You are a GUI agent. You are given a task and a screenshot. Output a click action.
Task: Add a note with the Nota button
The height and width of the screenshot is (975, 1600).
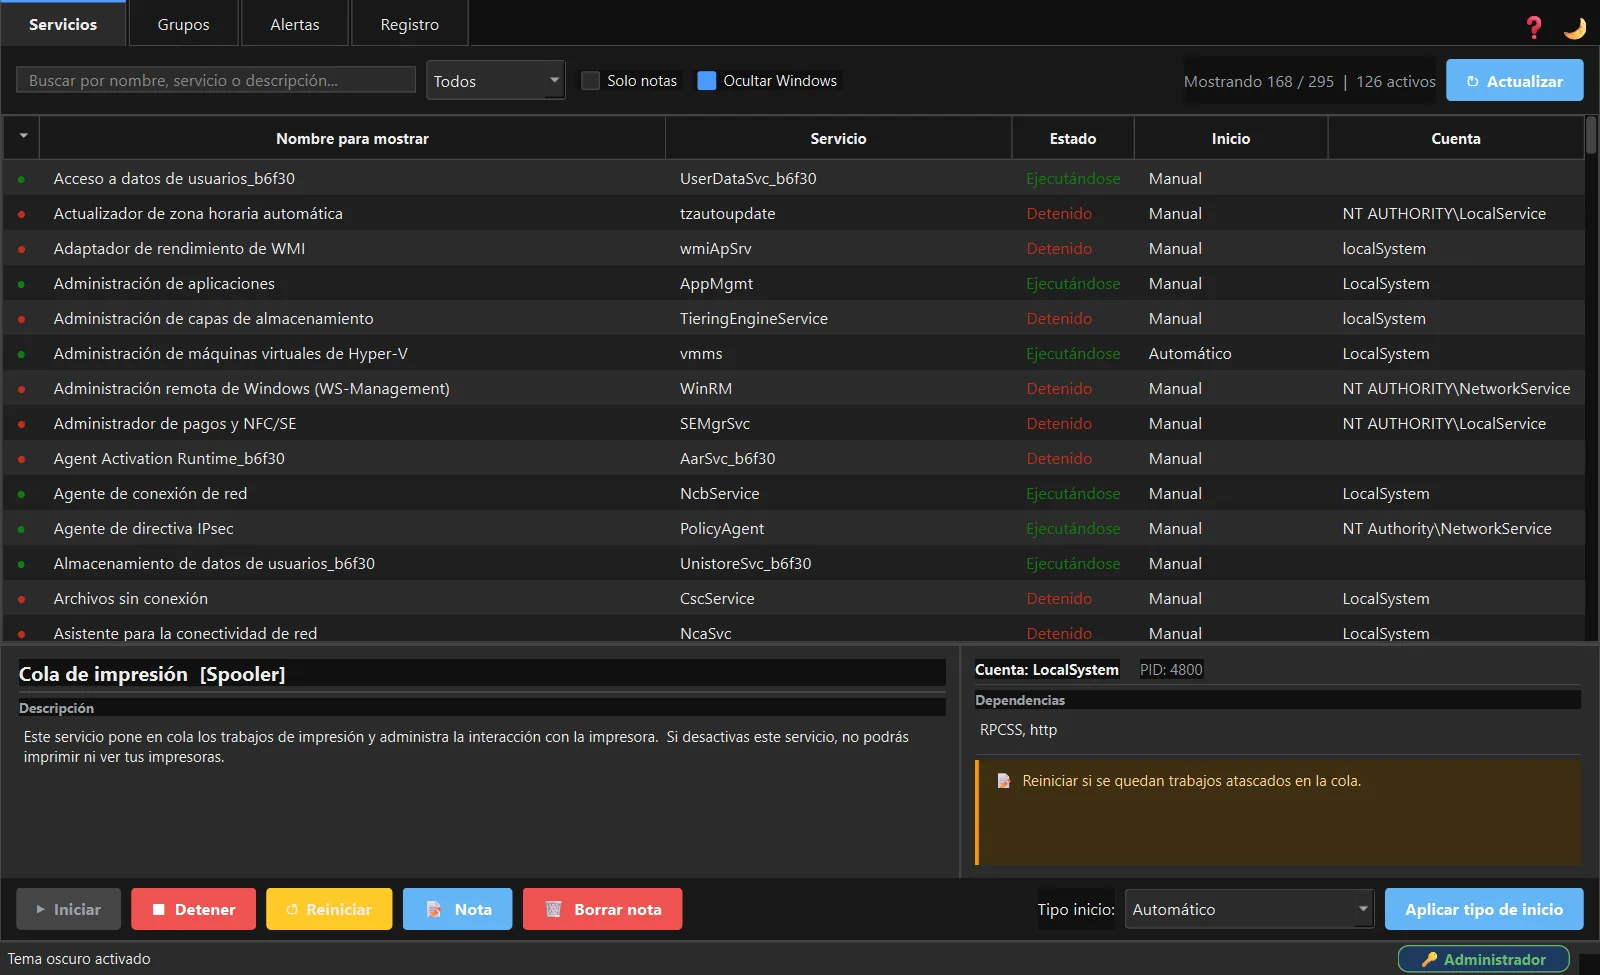click(x=458, y=909)
